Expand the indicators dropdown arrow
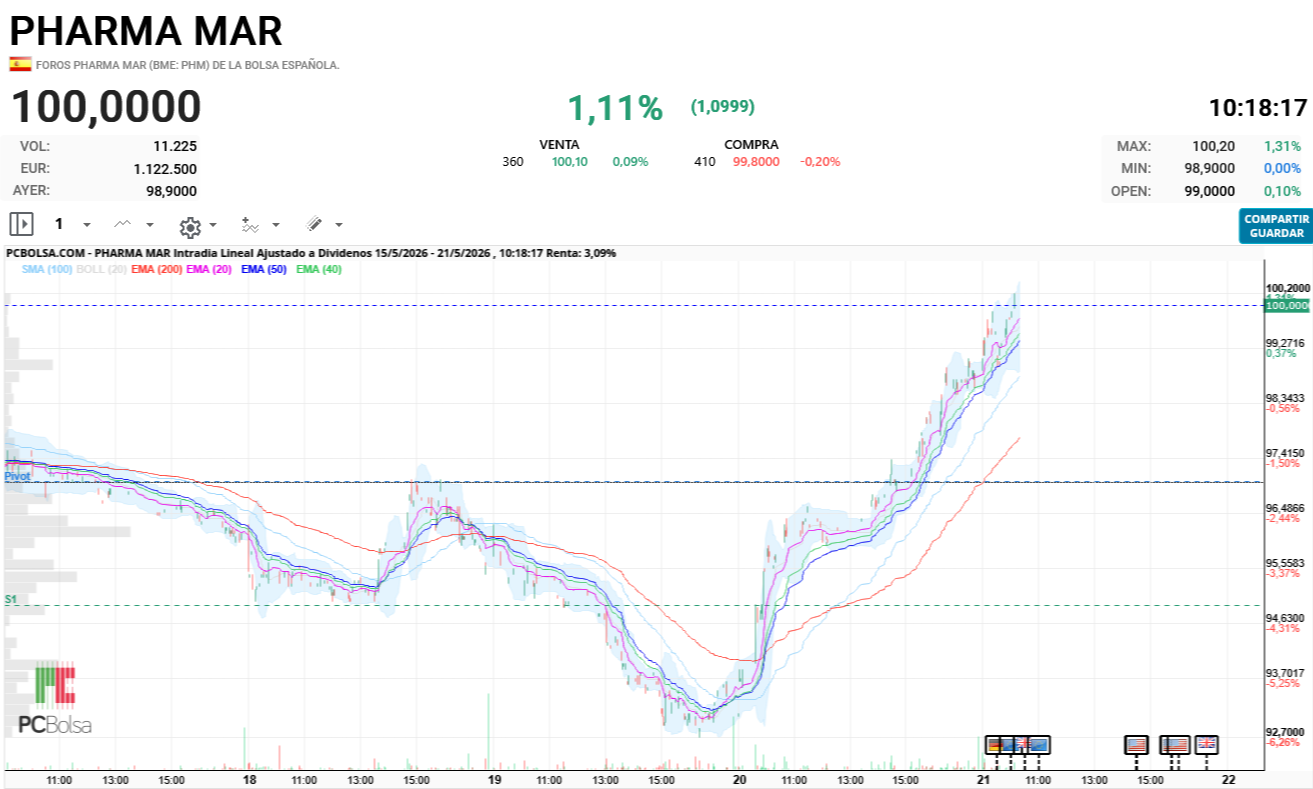Viewport: 1313px width, 789px height. coord(276,225)
